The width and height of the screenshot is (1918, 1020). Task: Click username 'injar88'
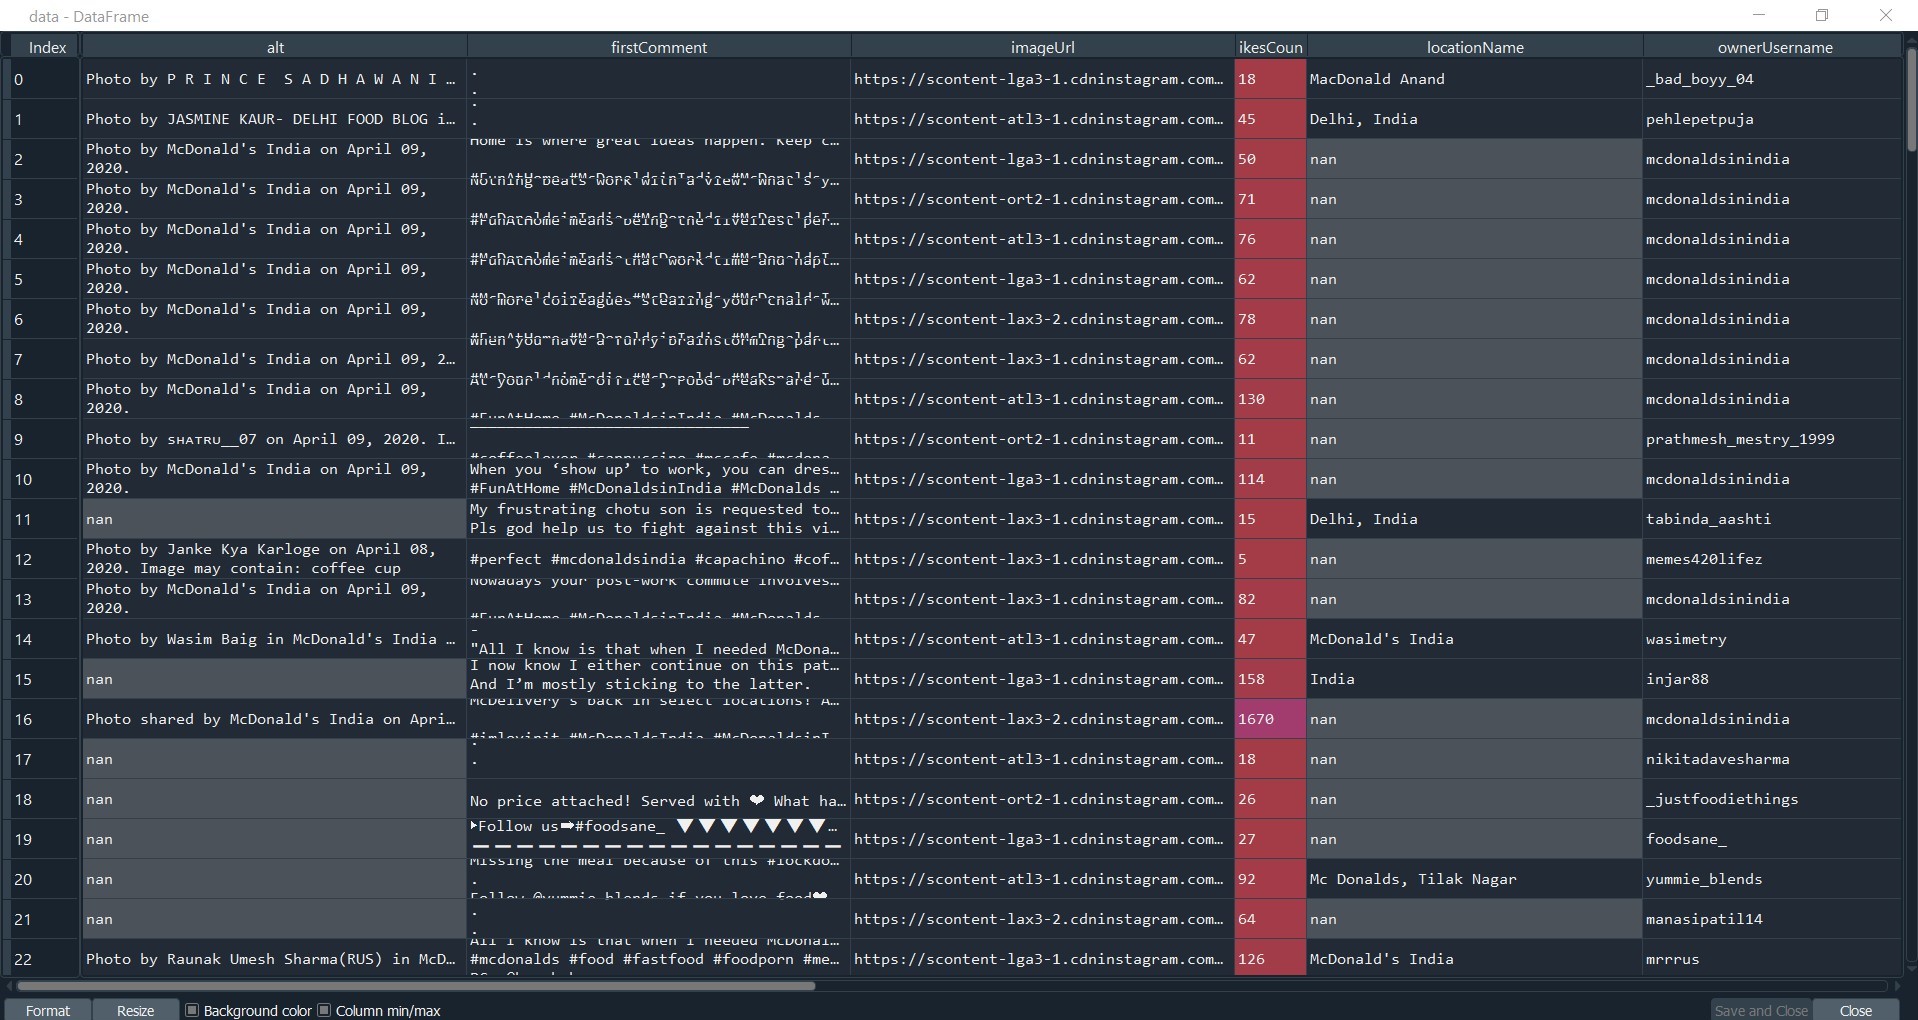1772,679
